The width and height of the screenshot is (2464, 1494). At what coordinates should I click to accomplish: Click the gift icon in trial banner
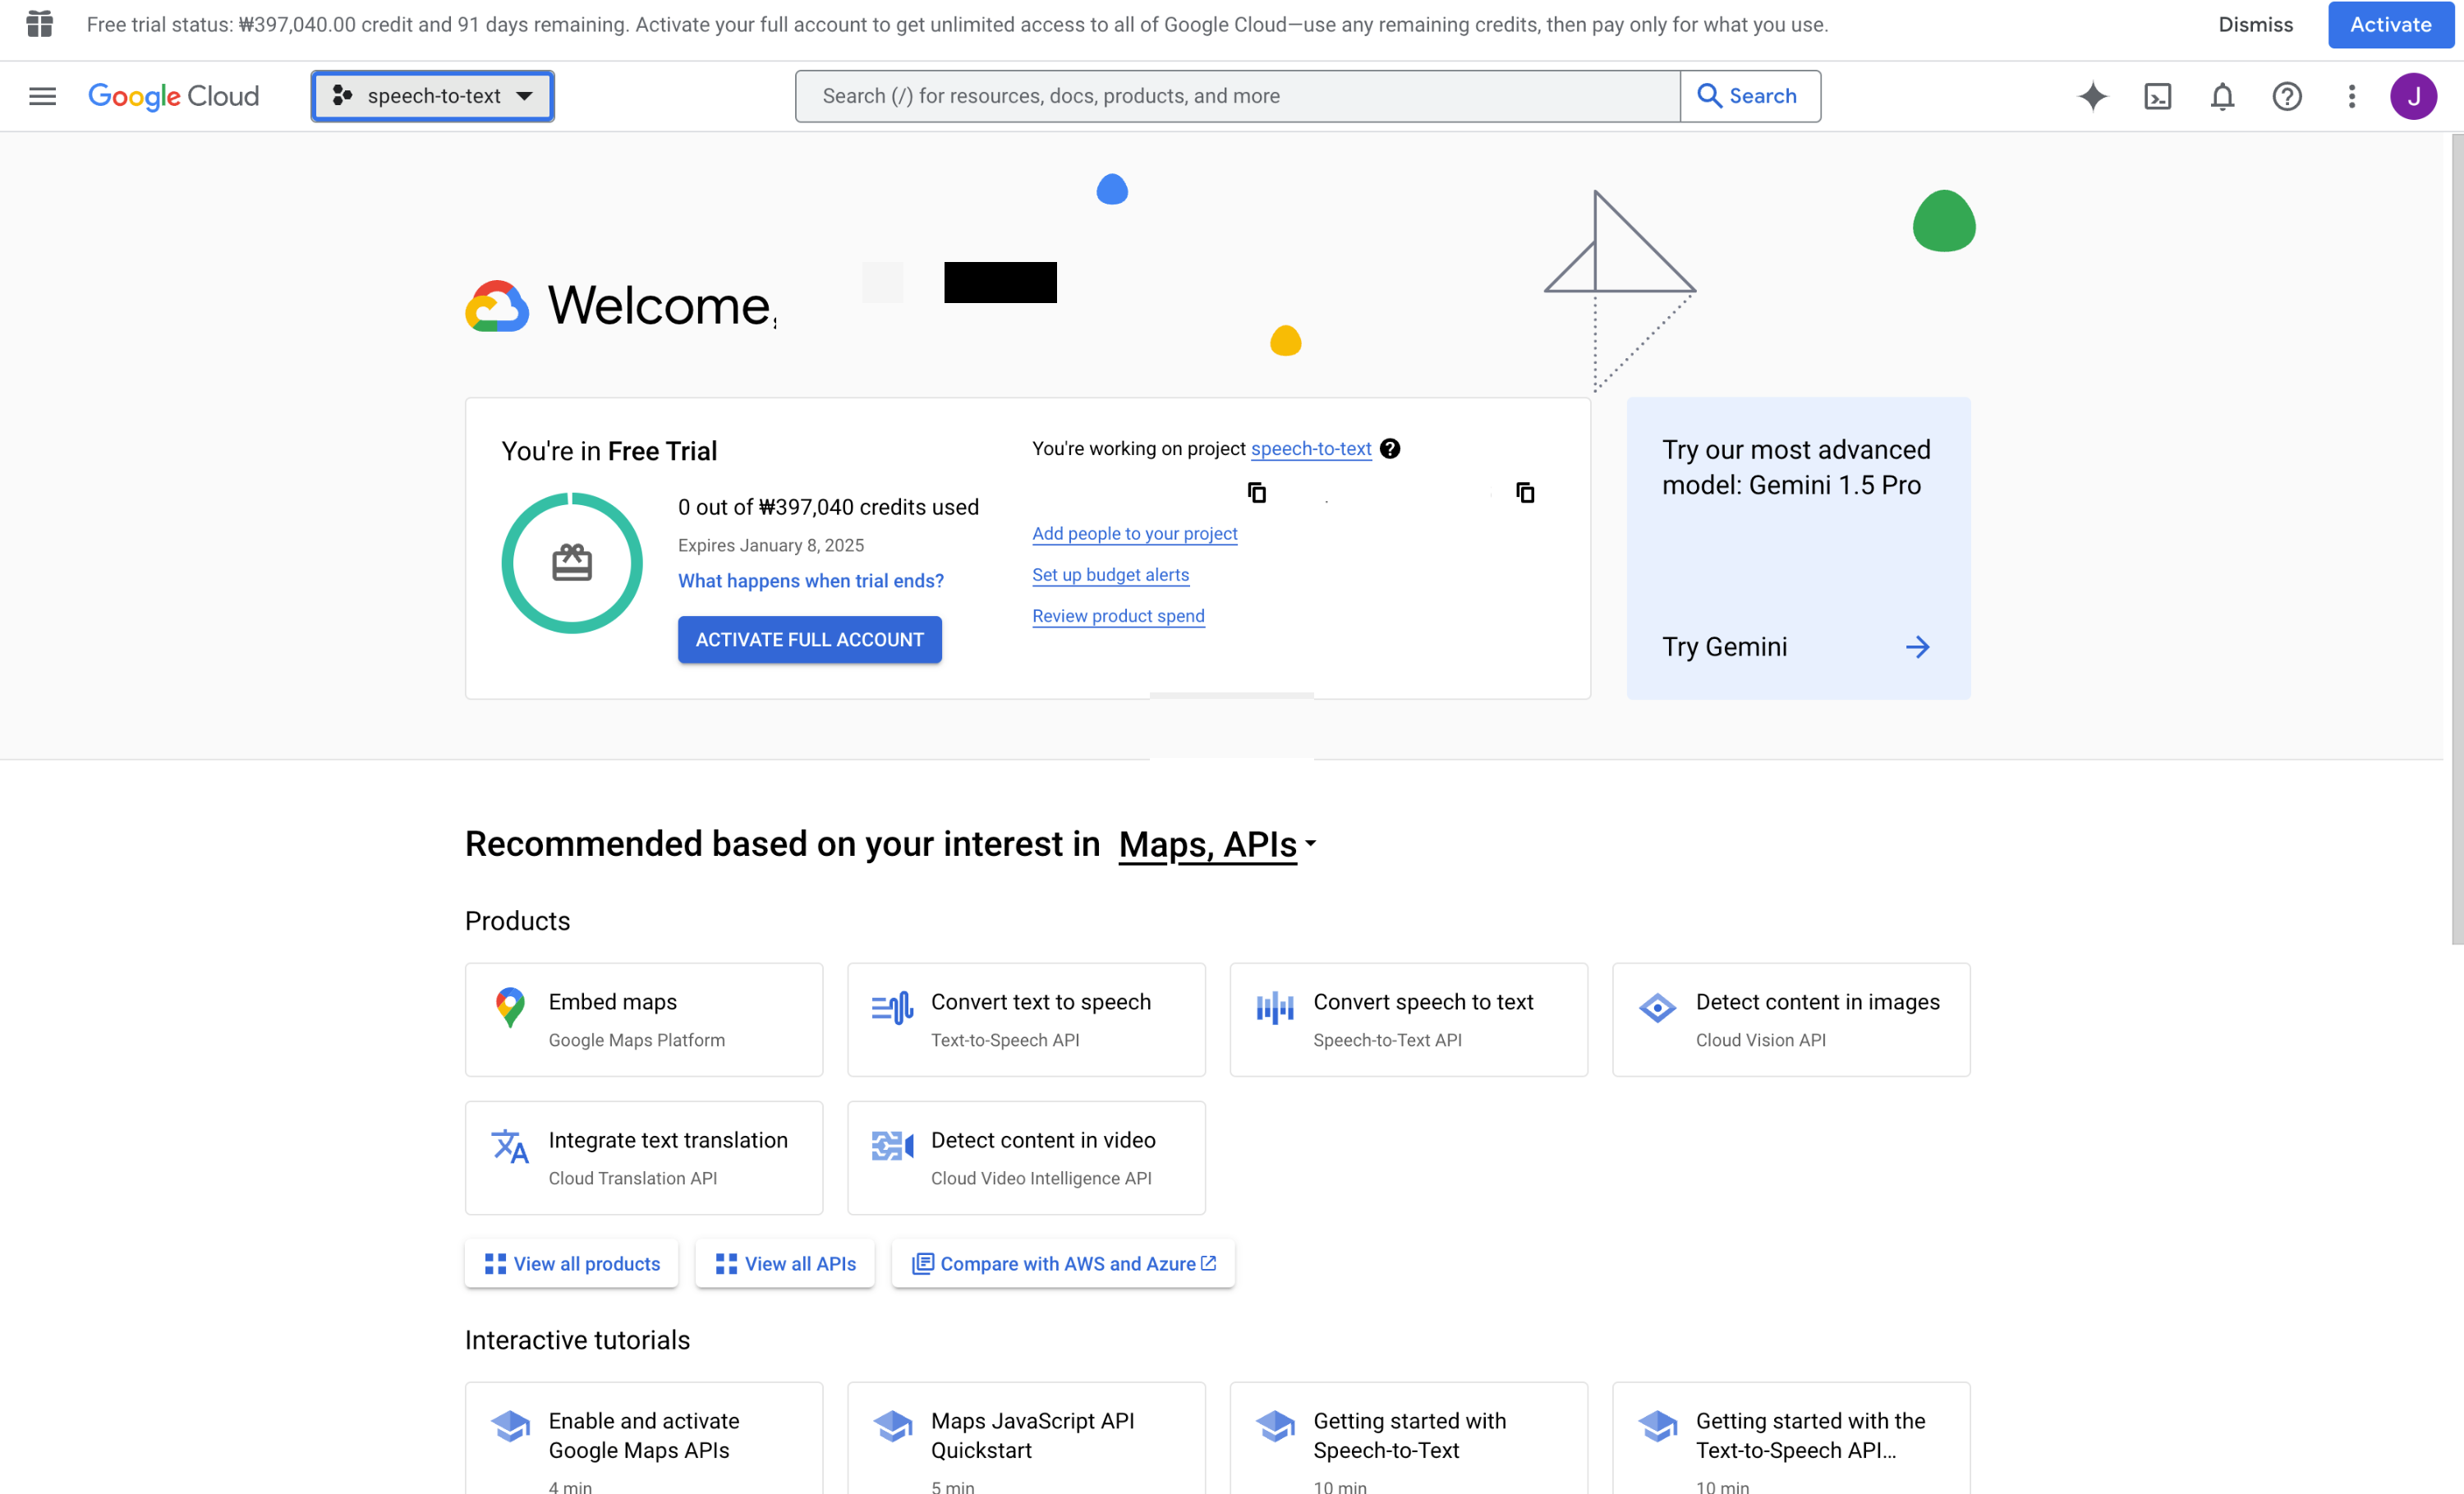(x=39, y=24)
